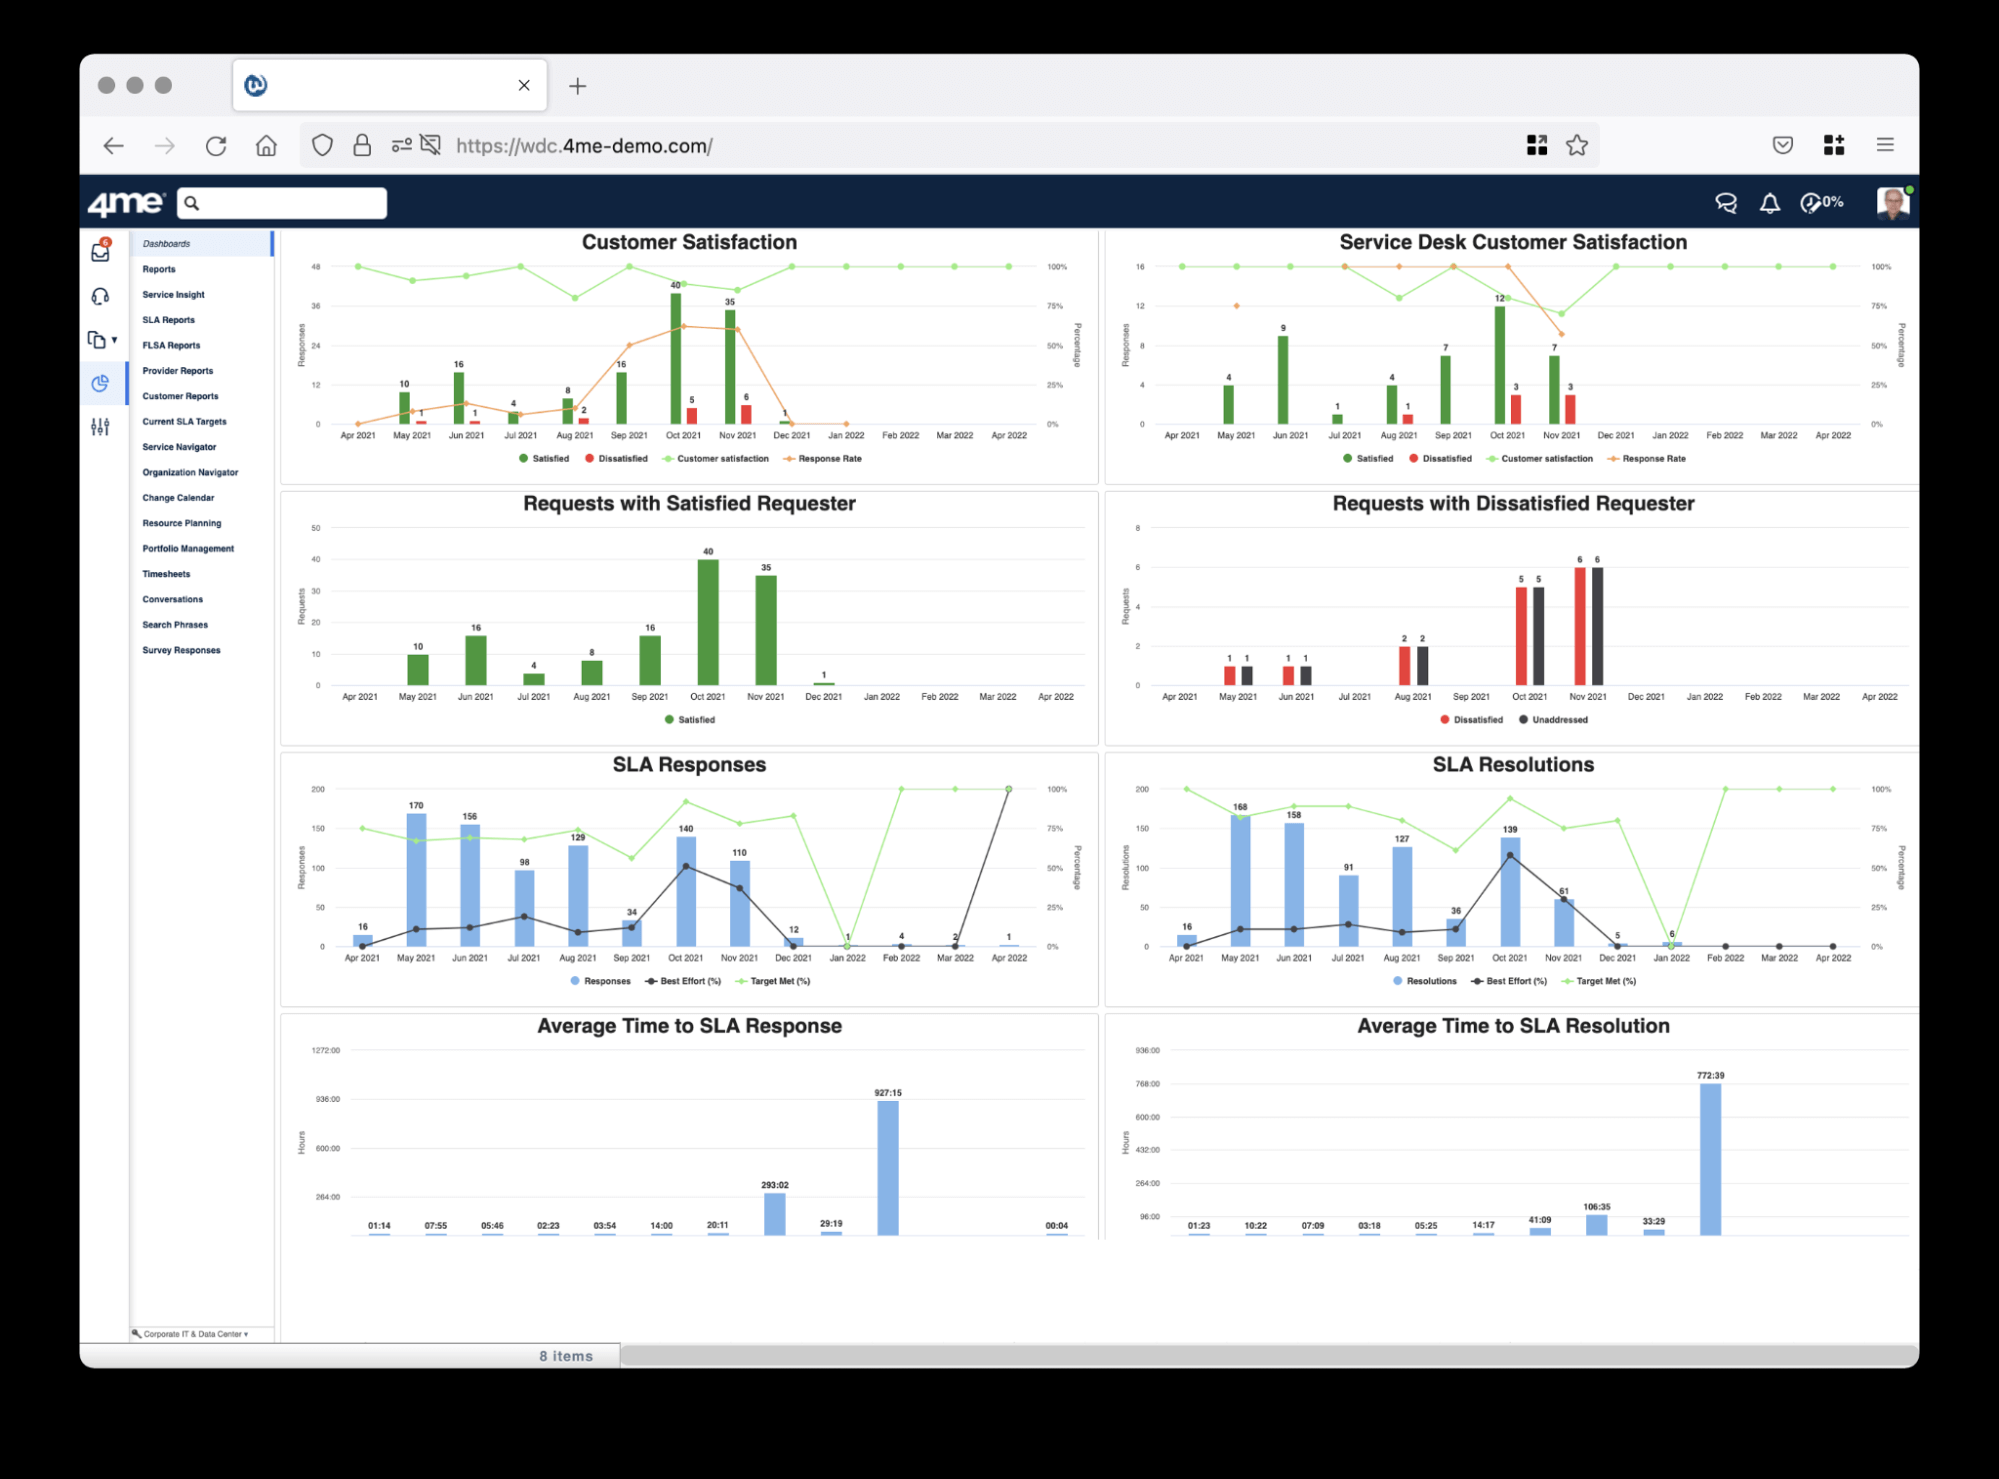Open a new tab with plus button
This screenshot has height=1479, width=1999.
578,86
